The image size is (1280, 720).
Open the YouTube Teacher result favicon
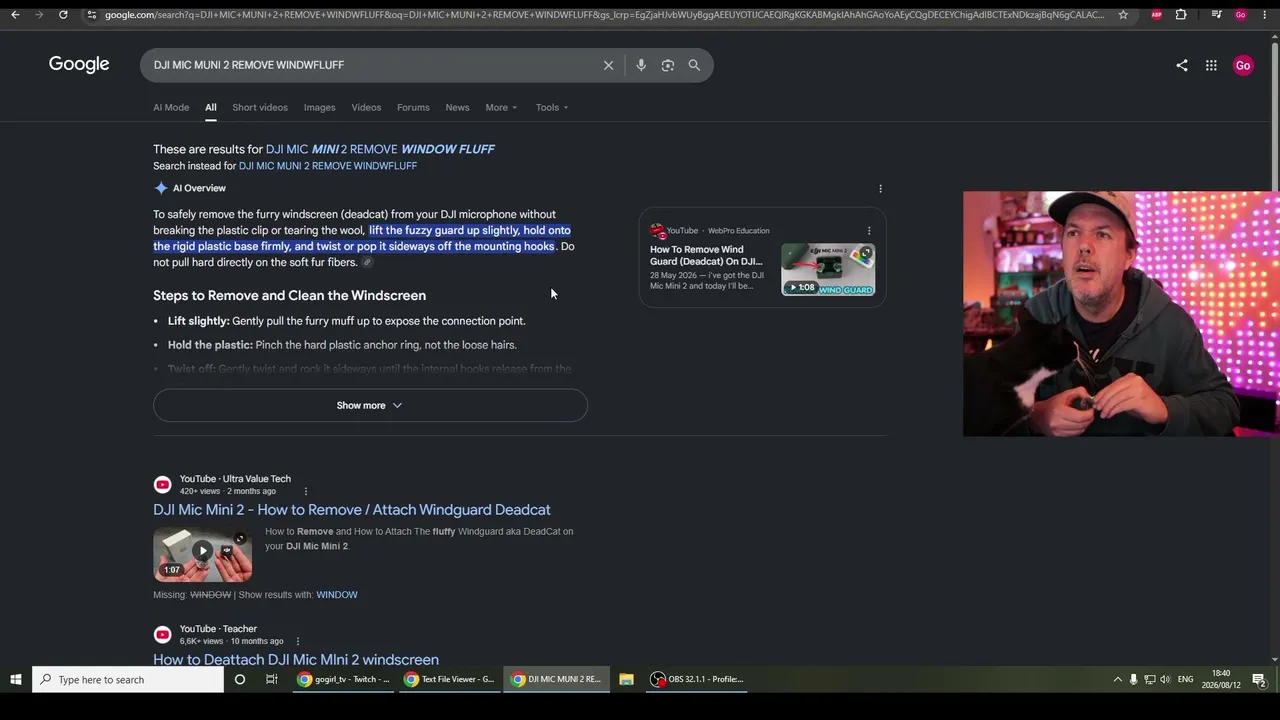(162, 635)
